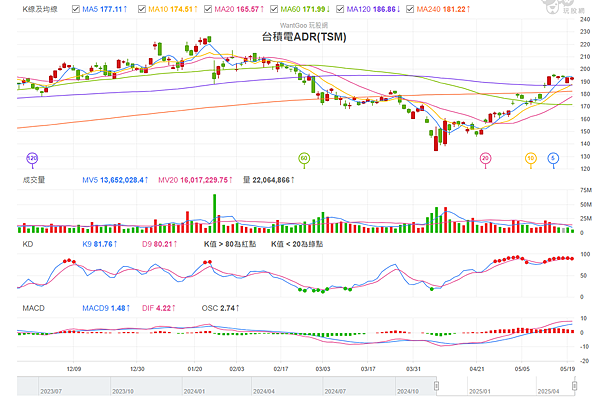Uncheck the MA20 moving average line
600x402 pixels.
[208, 9]
